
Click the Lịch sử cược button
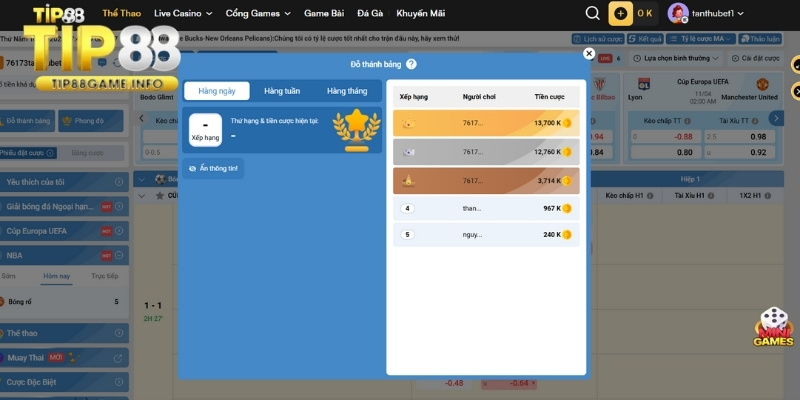596,38
